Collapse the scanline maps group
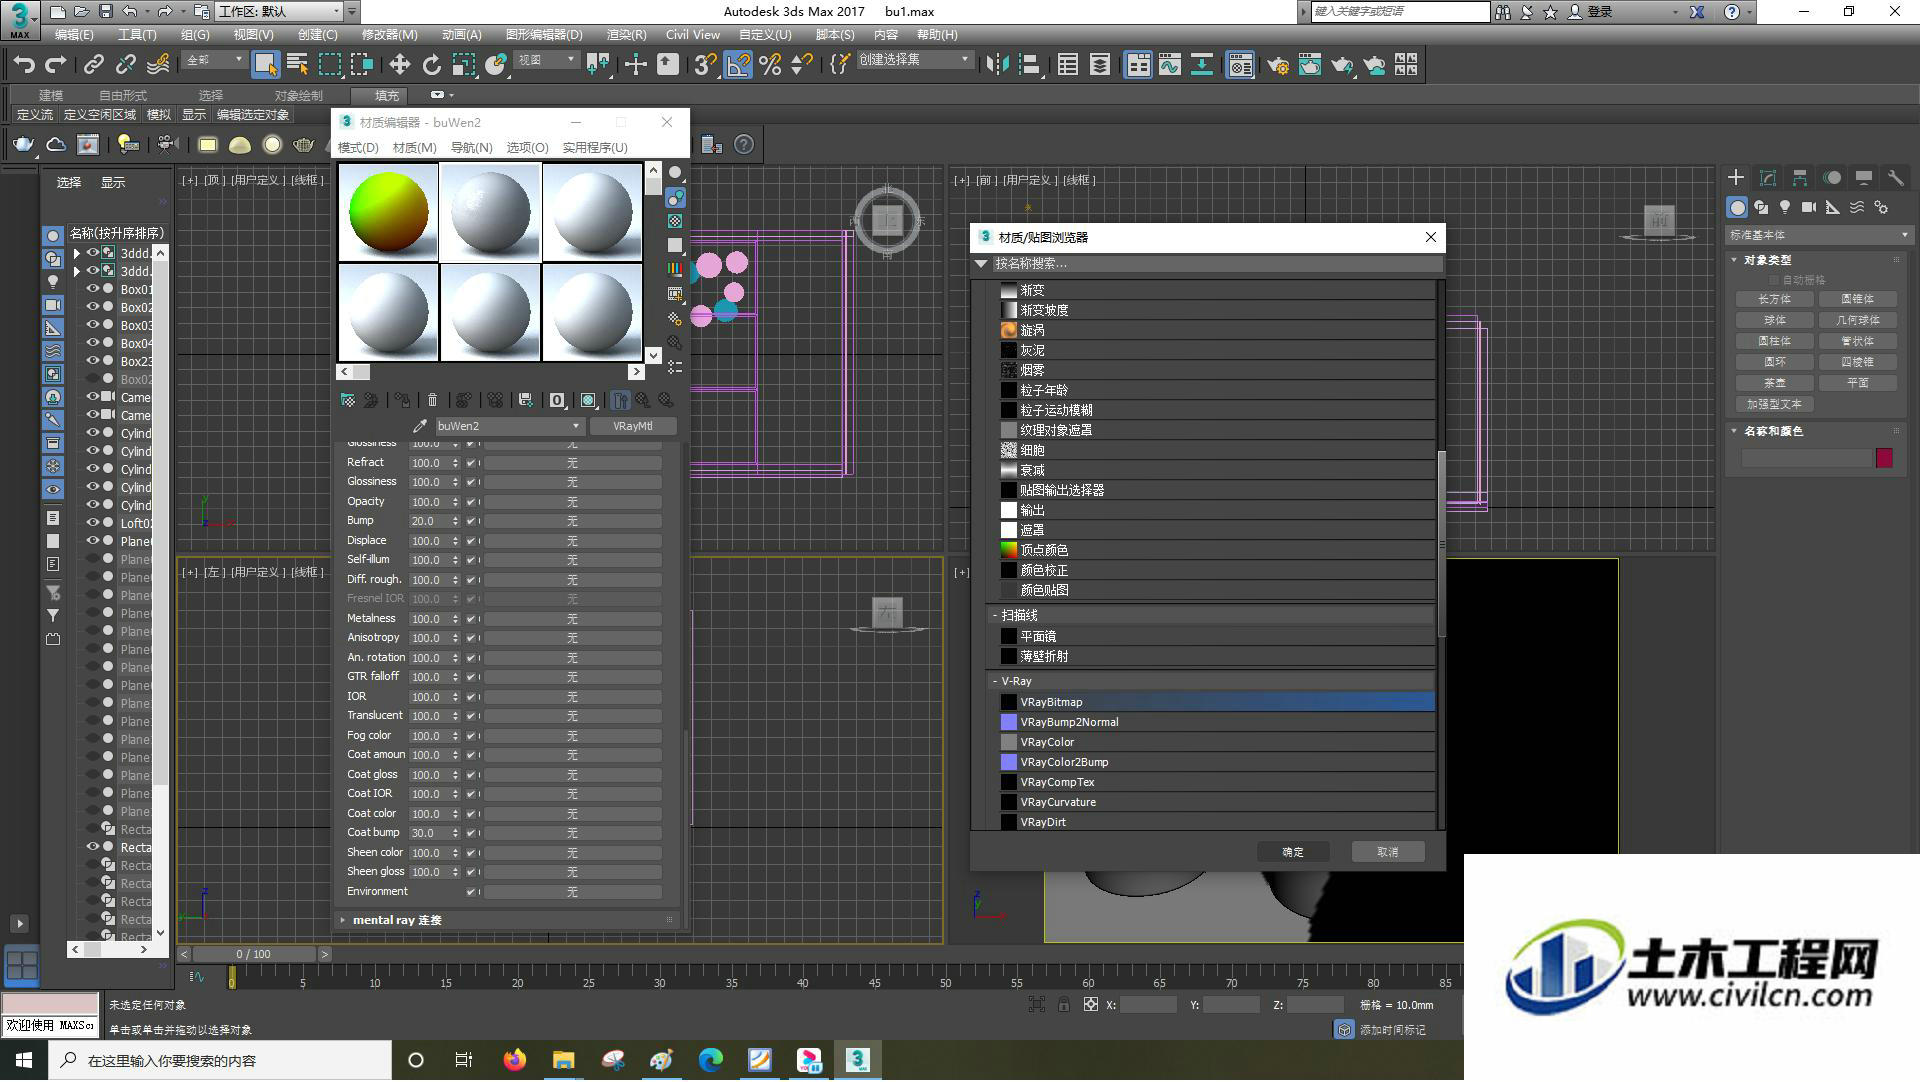The height and width of the screenshot is (1082, 1920). click(x=995, y=616)
